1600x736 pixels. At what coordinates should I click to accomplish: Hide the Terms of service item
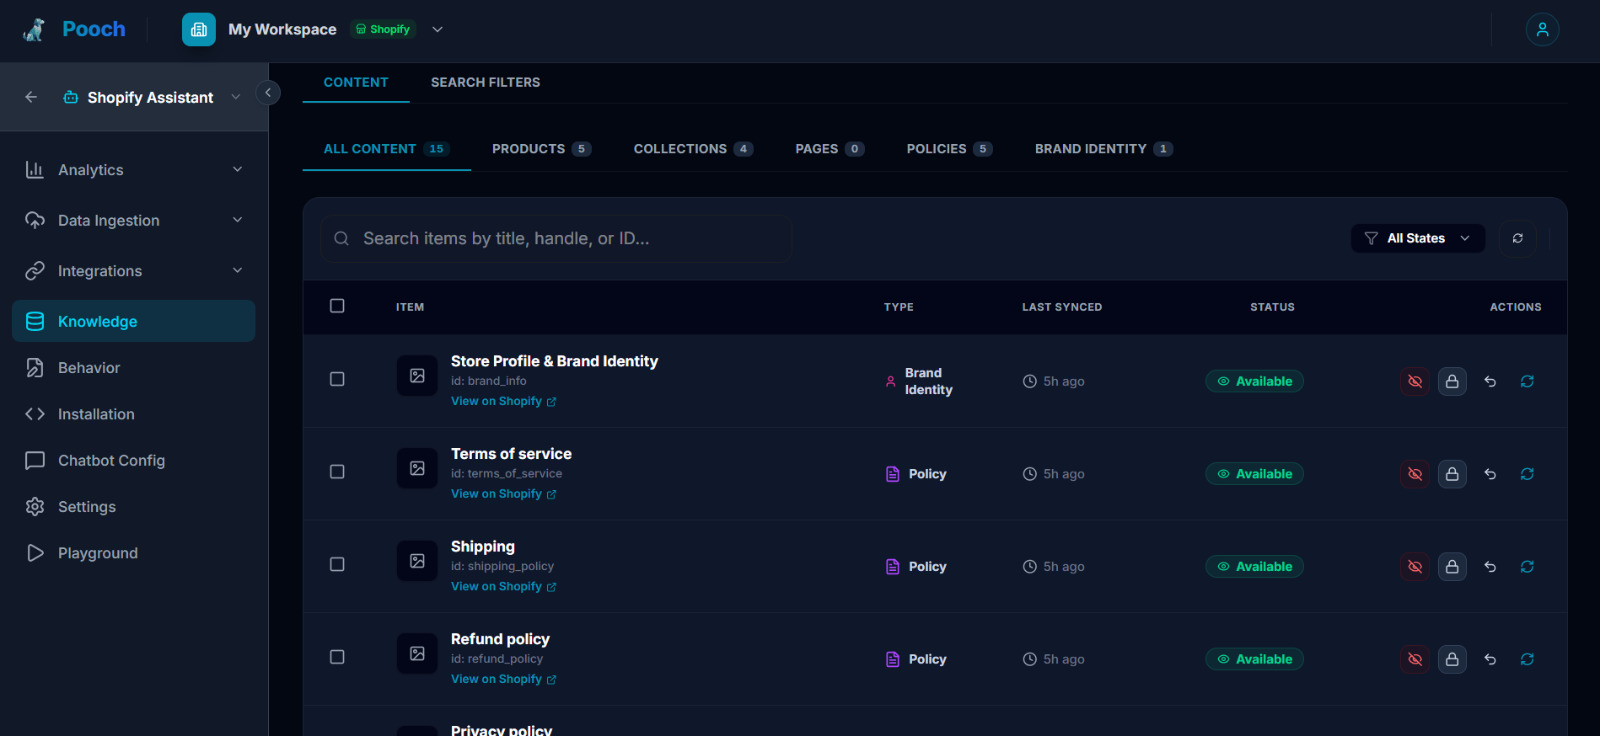tap(1415, 474)
